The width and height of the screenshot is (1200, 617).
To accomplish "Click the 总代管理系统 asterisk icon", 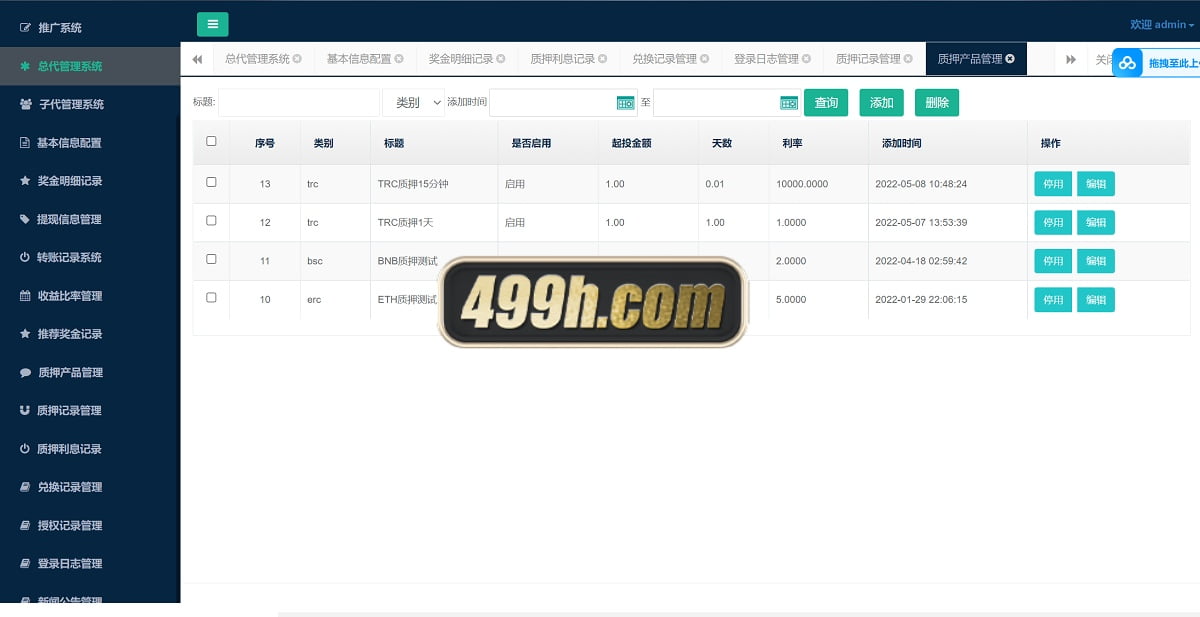I will pos(25,66).
